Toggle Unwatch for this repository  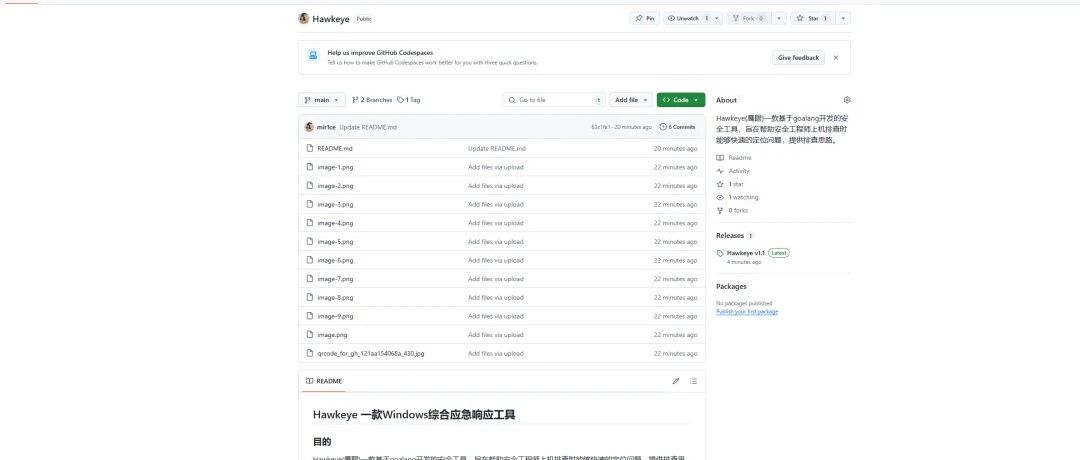(687, 19)
